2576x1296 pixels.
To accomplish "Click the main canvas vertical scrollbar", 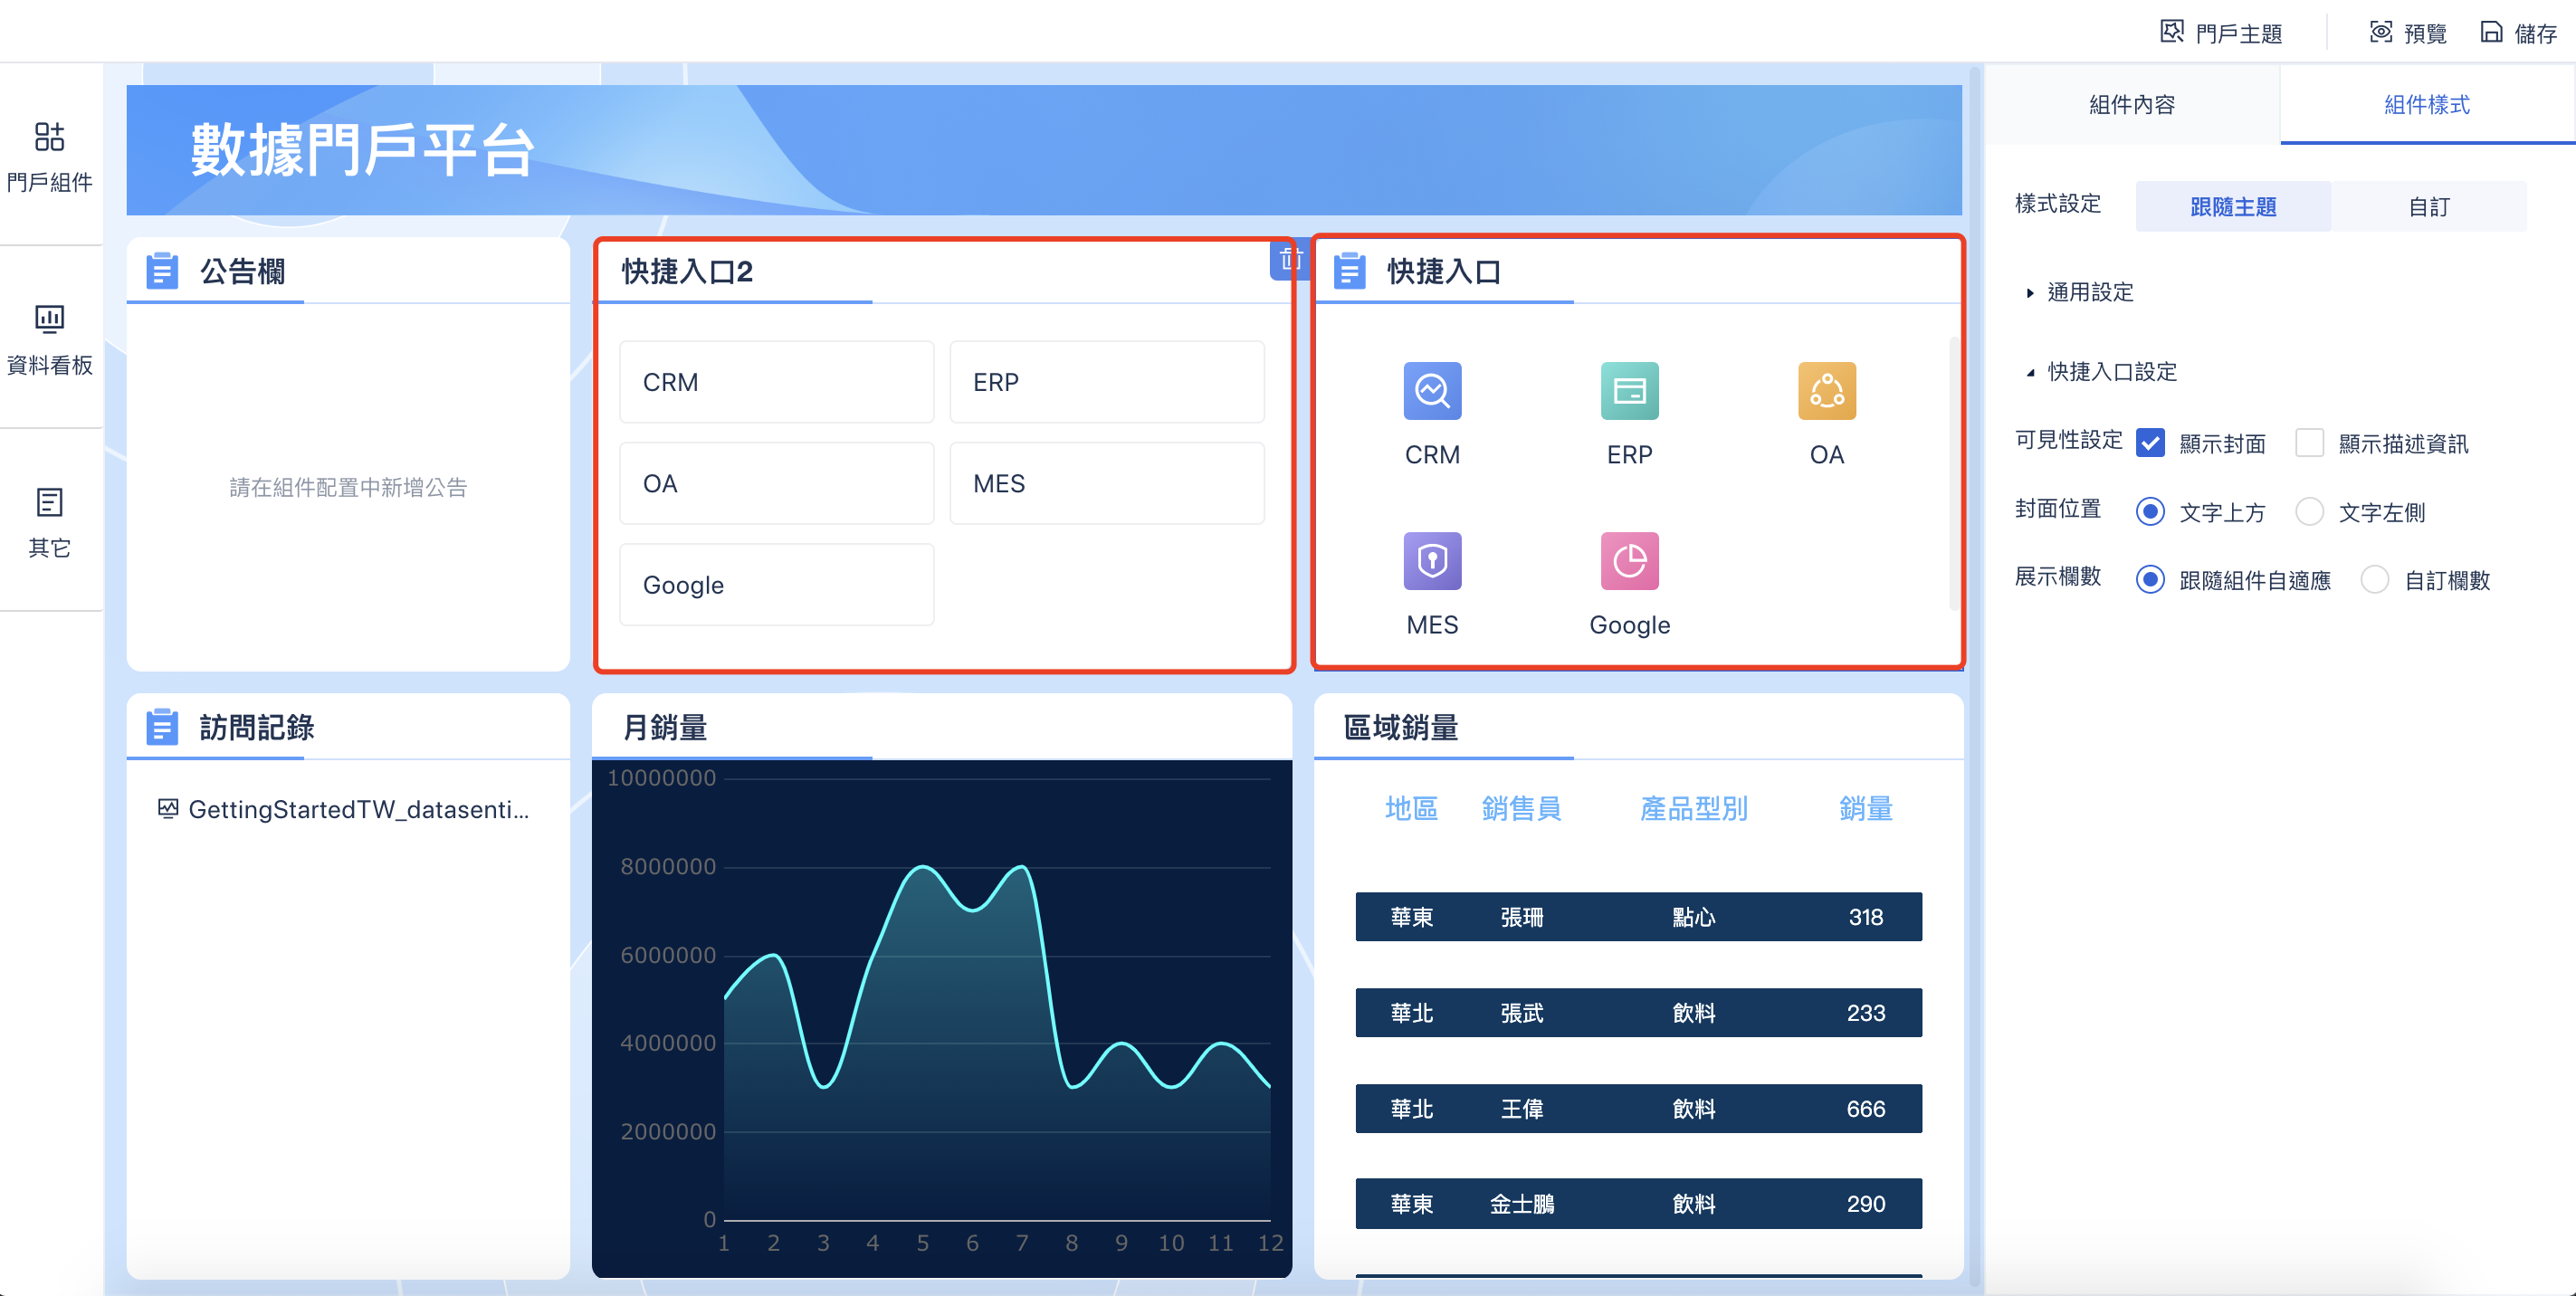I will [1975, 675].
